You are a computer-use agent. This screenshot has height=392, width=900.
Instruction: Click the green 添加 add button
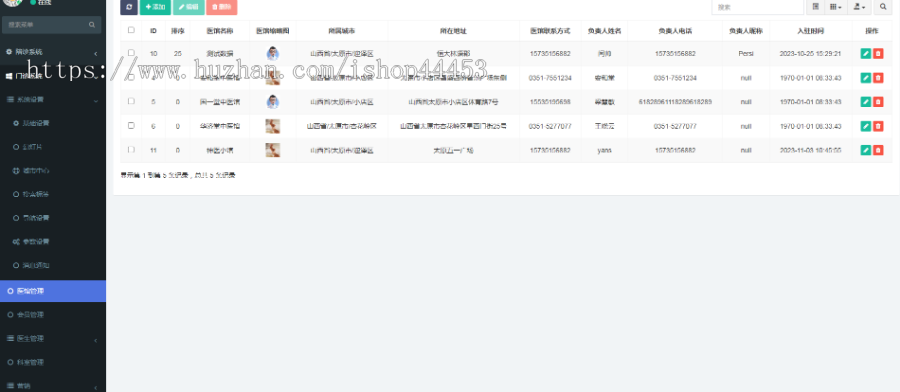tap(155, 7)
